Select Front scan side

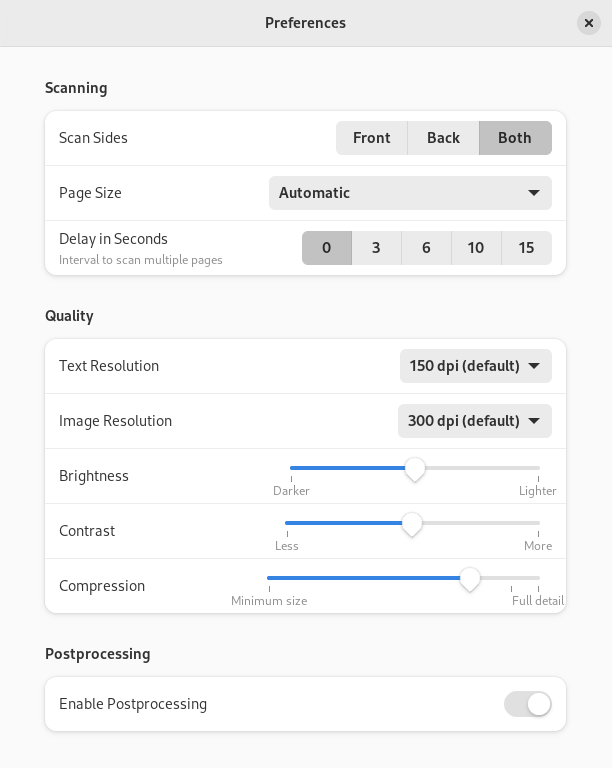tap(371, 138)
